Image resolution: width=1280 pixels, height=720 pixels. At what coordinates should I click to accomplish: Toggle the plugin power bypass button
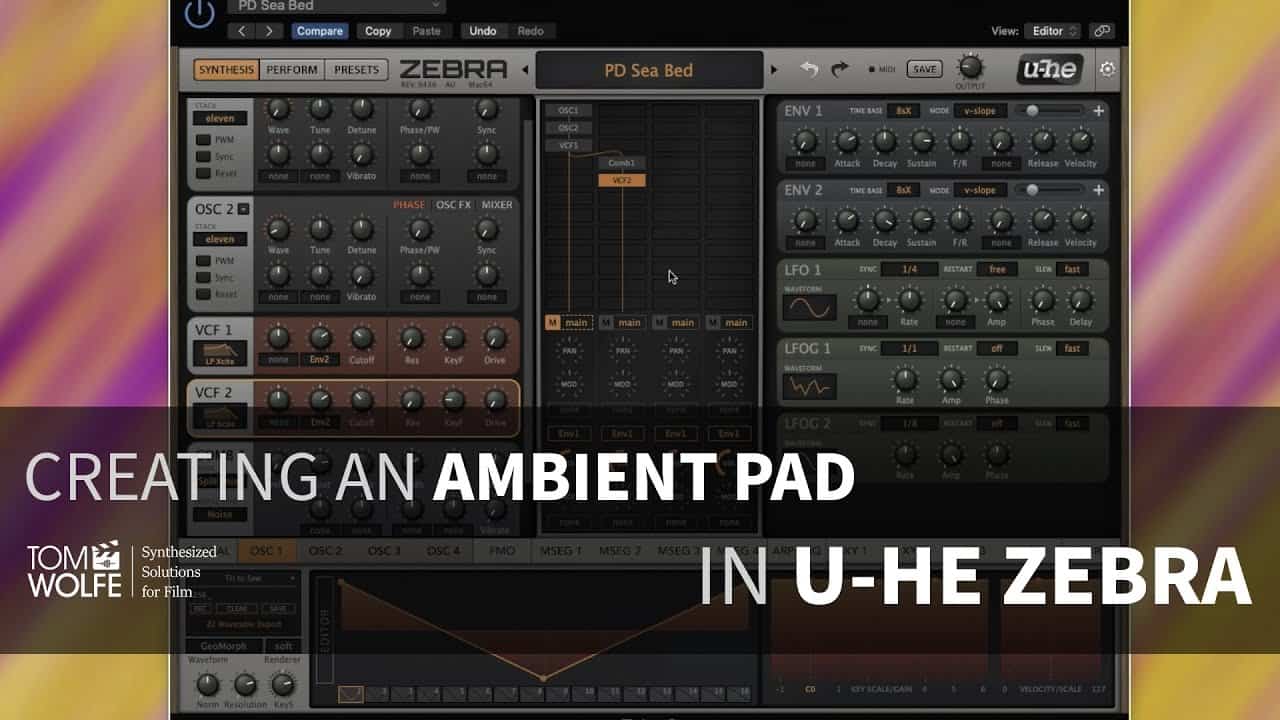coord(200,12)
